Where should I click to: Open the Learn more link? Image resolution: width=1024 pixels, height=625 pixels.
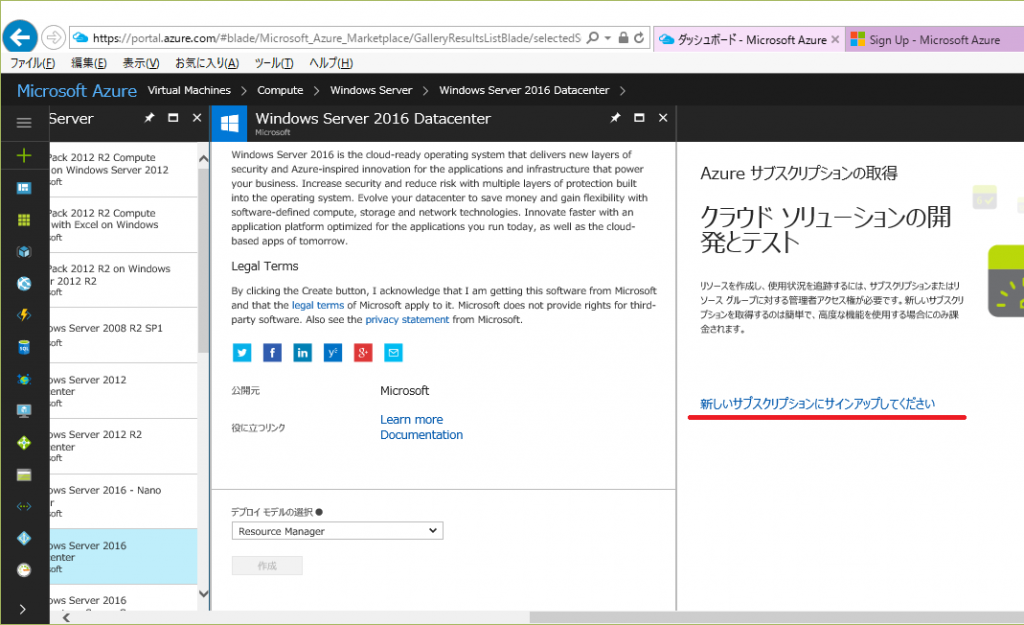tap(411, 419)
